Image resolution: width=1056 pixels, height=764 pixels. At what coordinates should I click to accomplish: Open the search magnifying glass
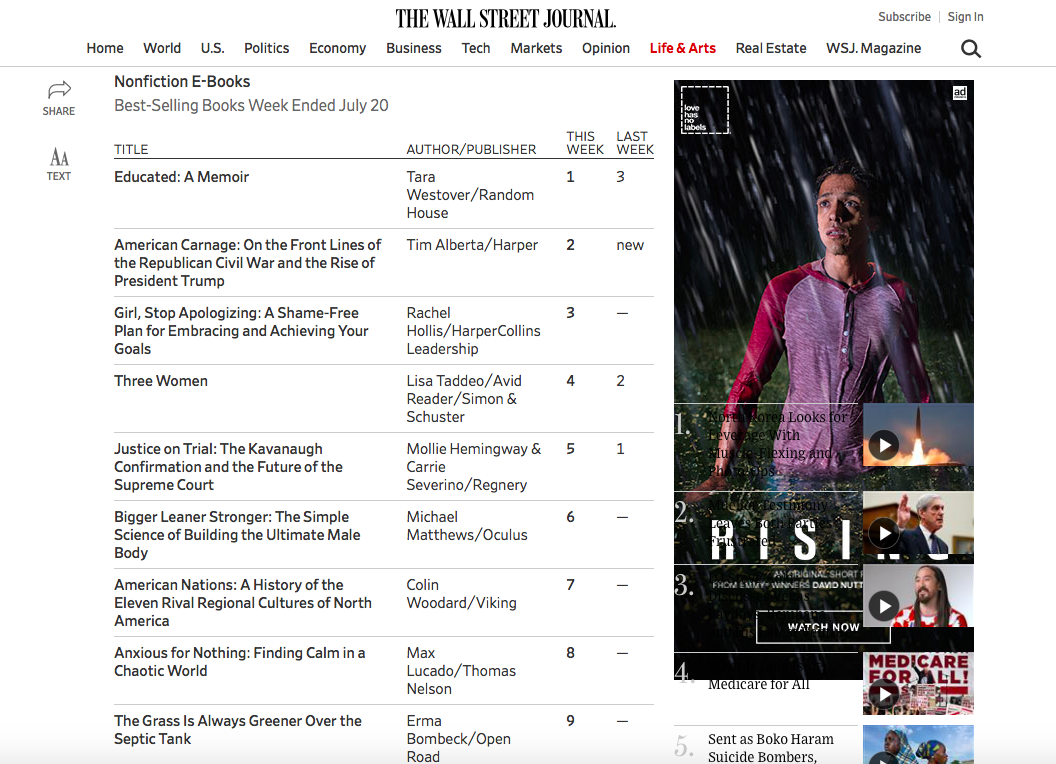(x=969, y=47)
